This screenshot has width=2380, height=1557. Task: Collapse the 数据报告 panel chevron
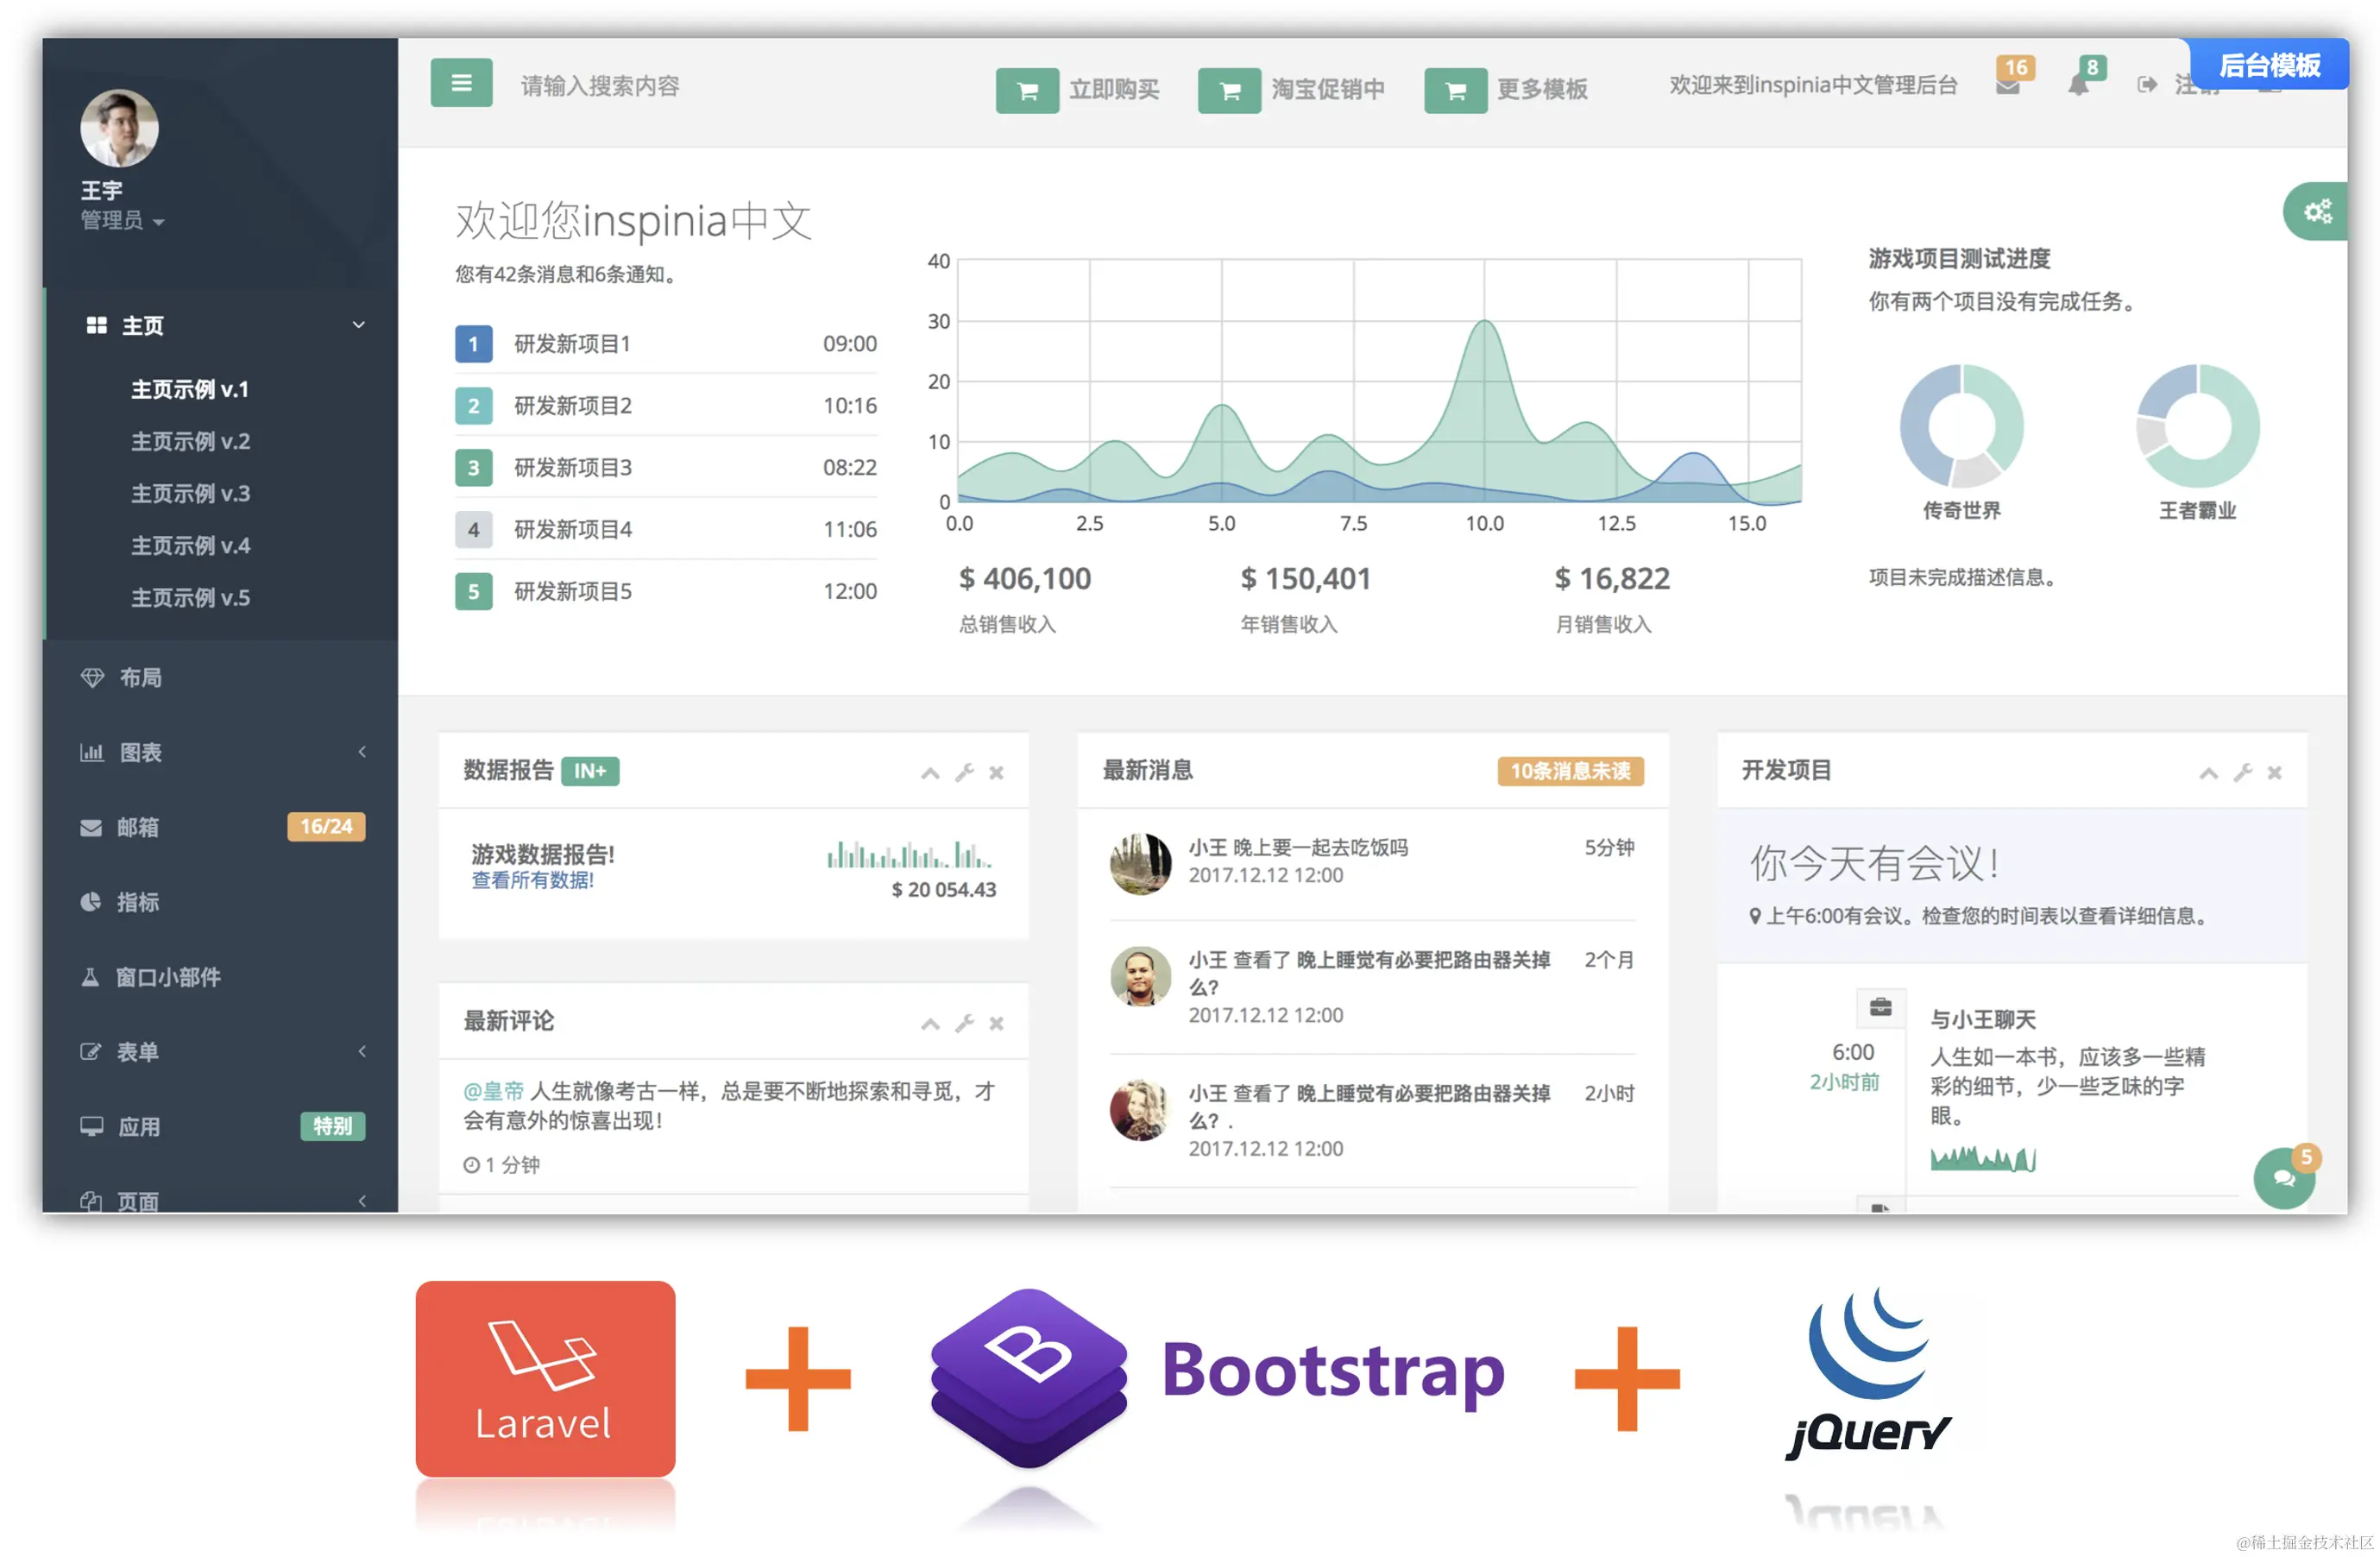coord(930,773)
